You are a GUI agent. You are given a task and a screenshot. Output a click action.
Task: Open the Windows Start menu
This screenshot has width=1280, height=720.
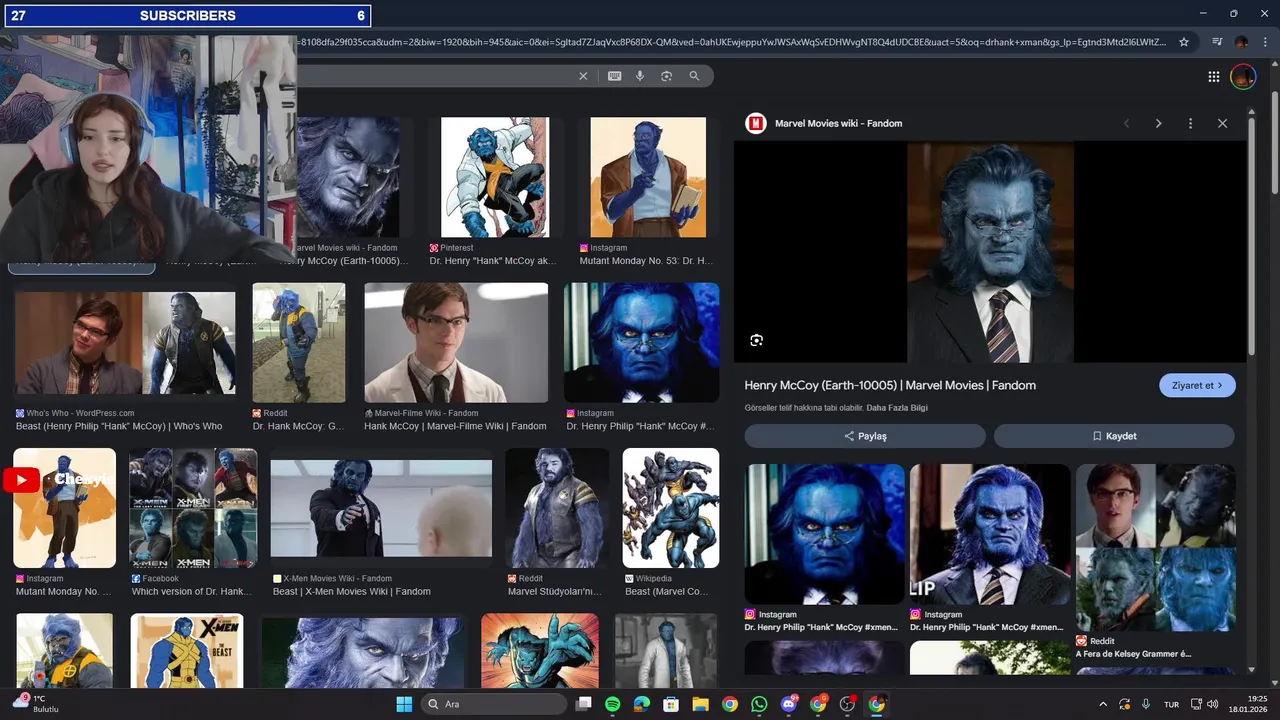[404, 704]
